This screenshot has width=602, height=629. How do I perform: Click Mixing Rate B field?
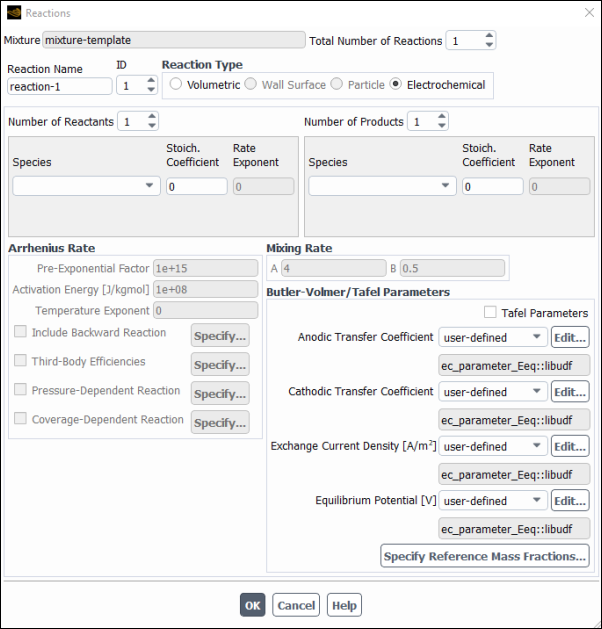pyautogui.click(x=452, y=268)
